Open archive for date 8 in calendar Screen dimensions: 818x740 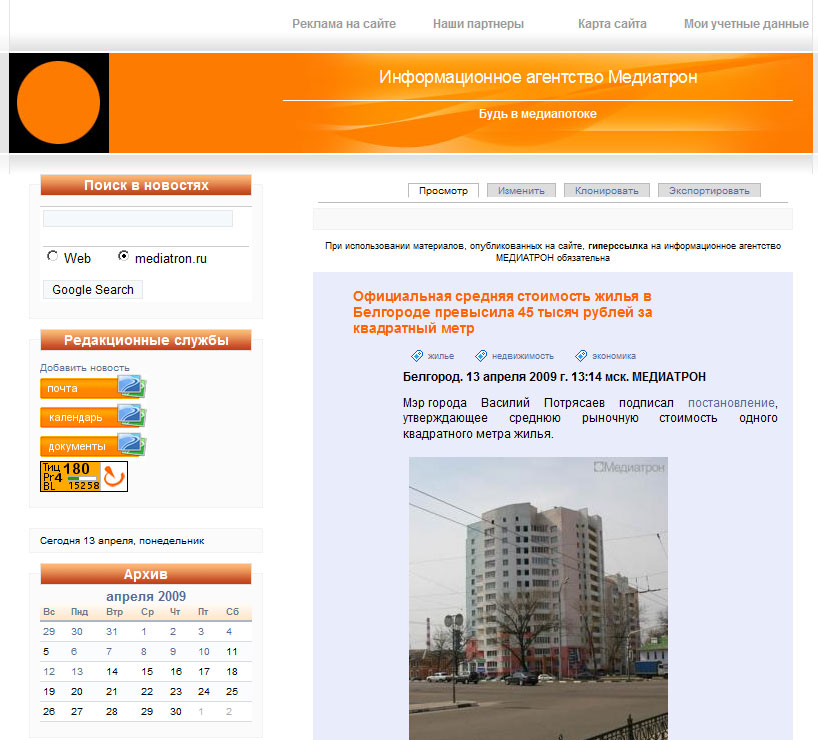coord(144,652)
